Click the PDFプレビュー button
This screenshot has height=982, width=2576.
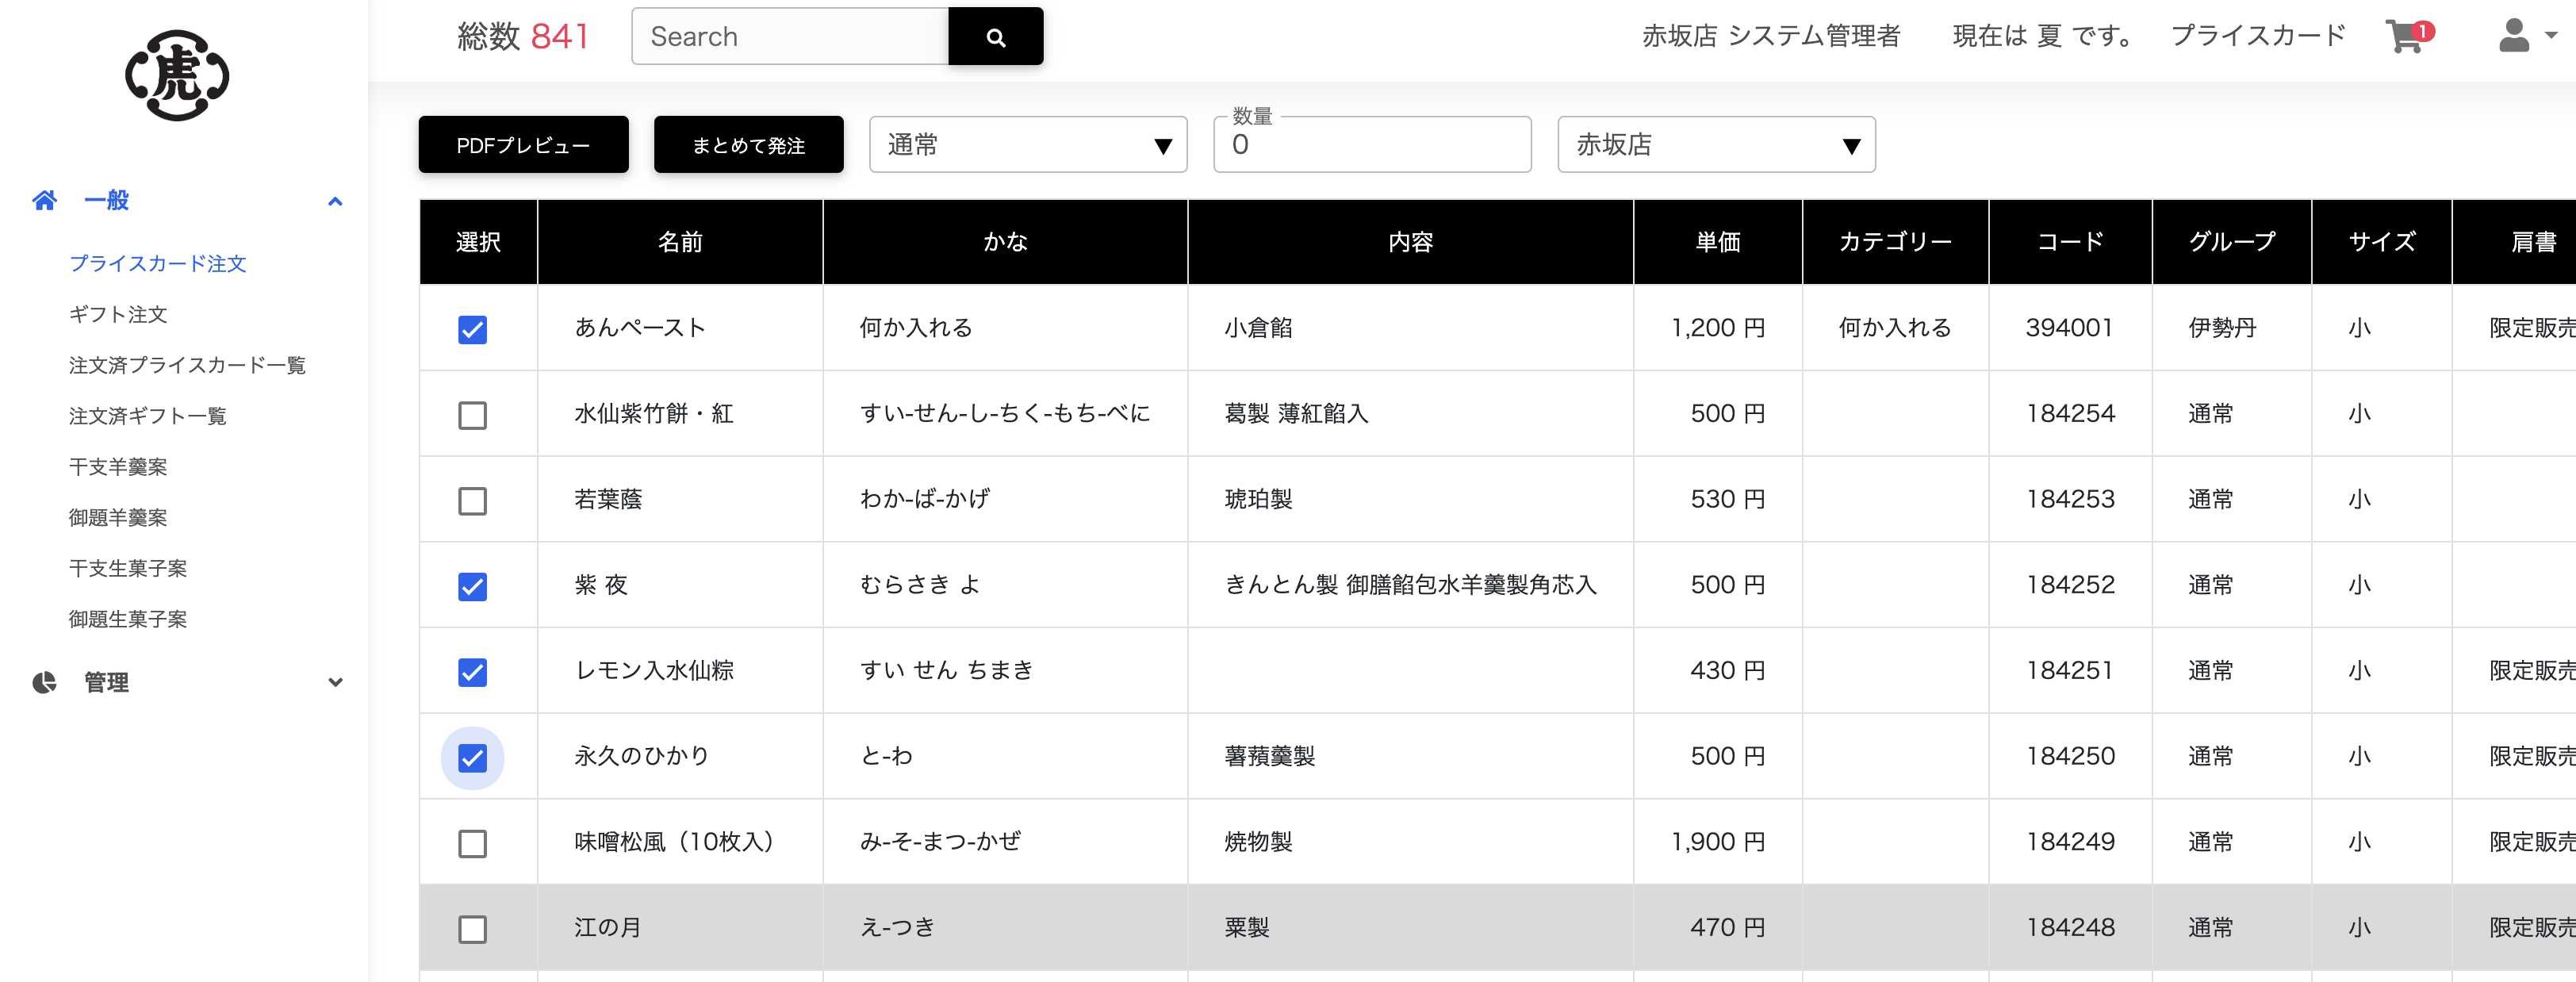(523, 145)
